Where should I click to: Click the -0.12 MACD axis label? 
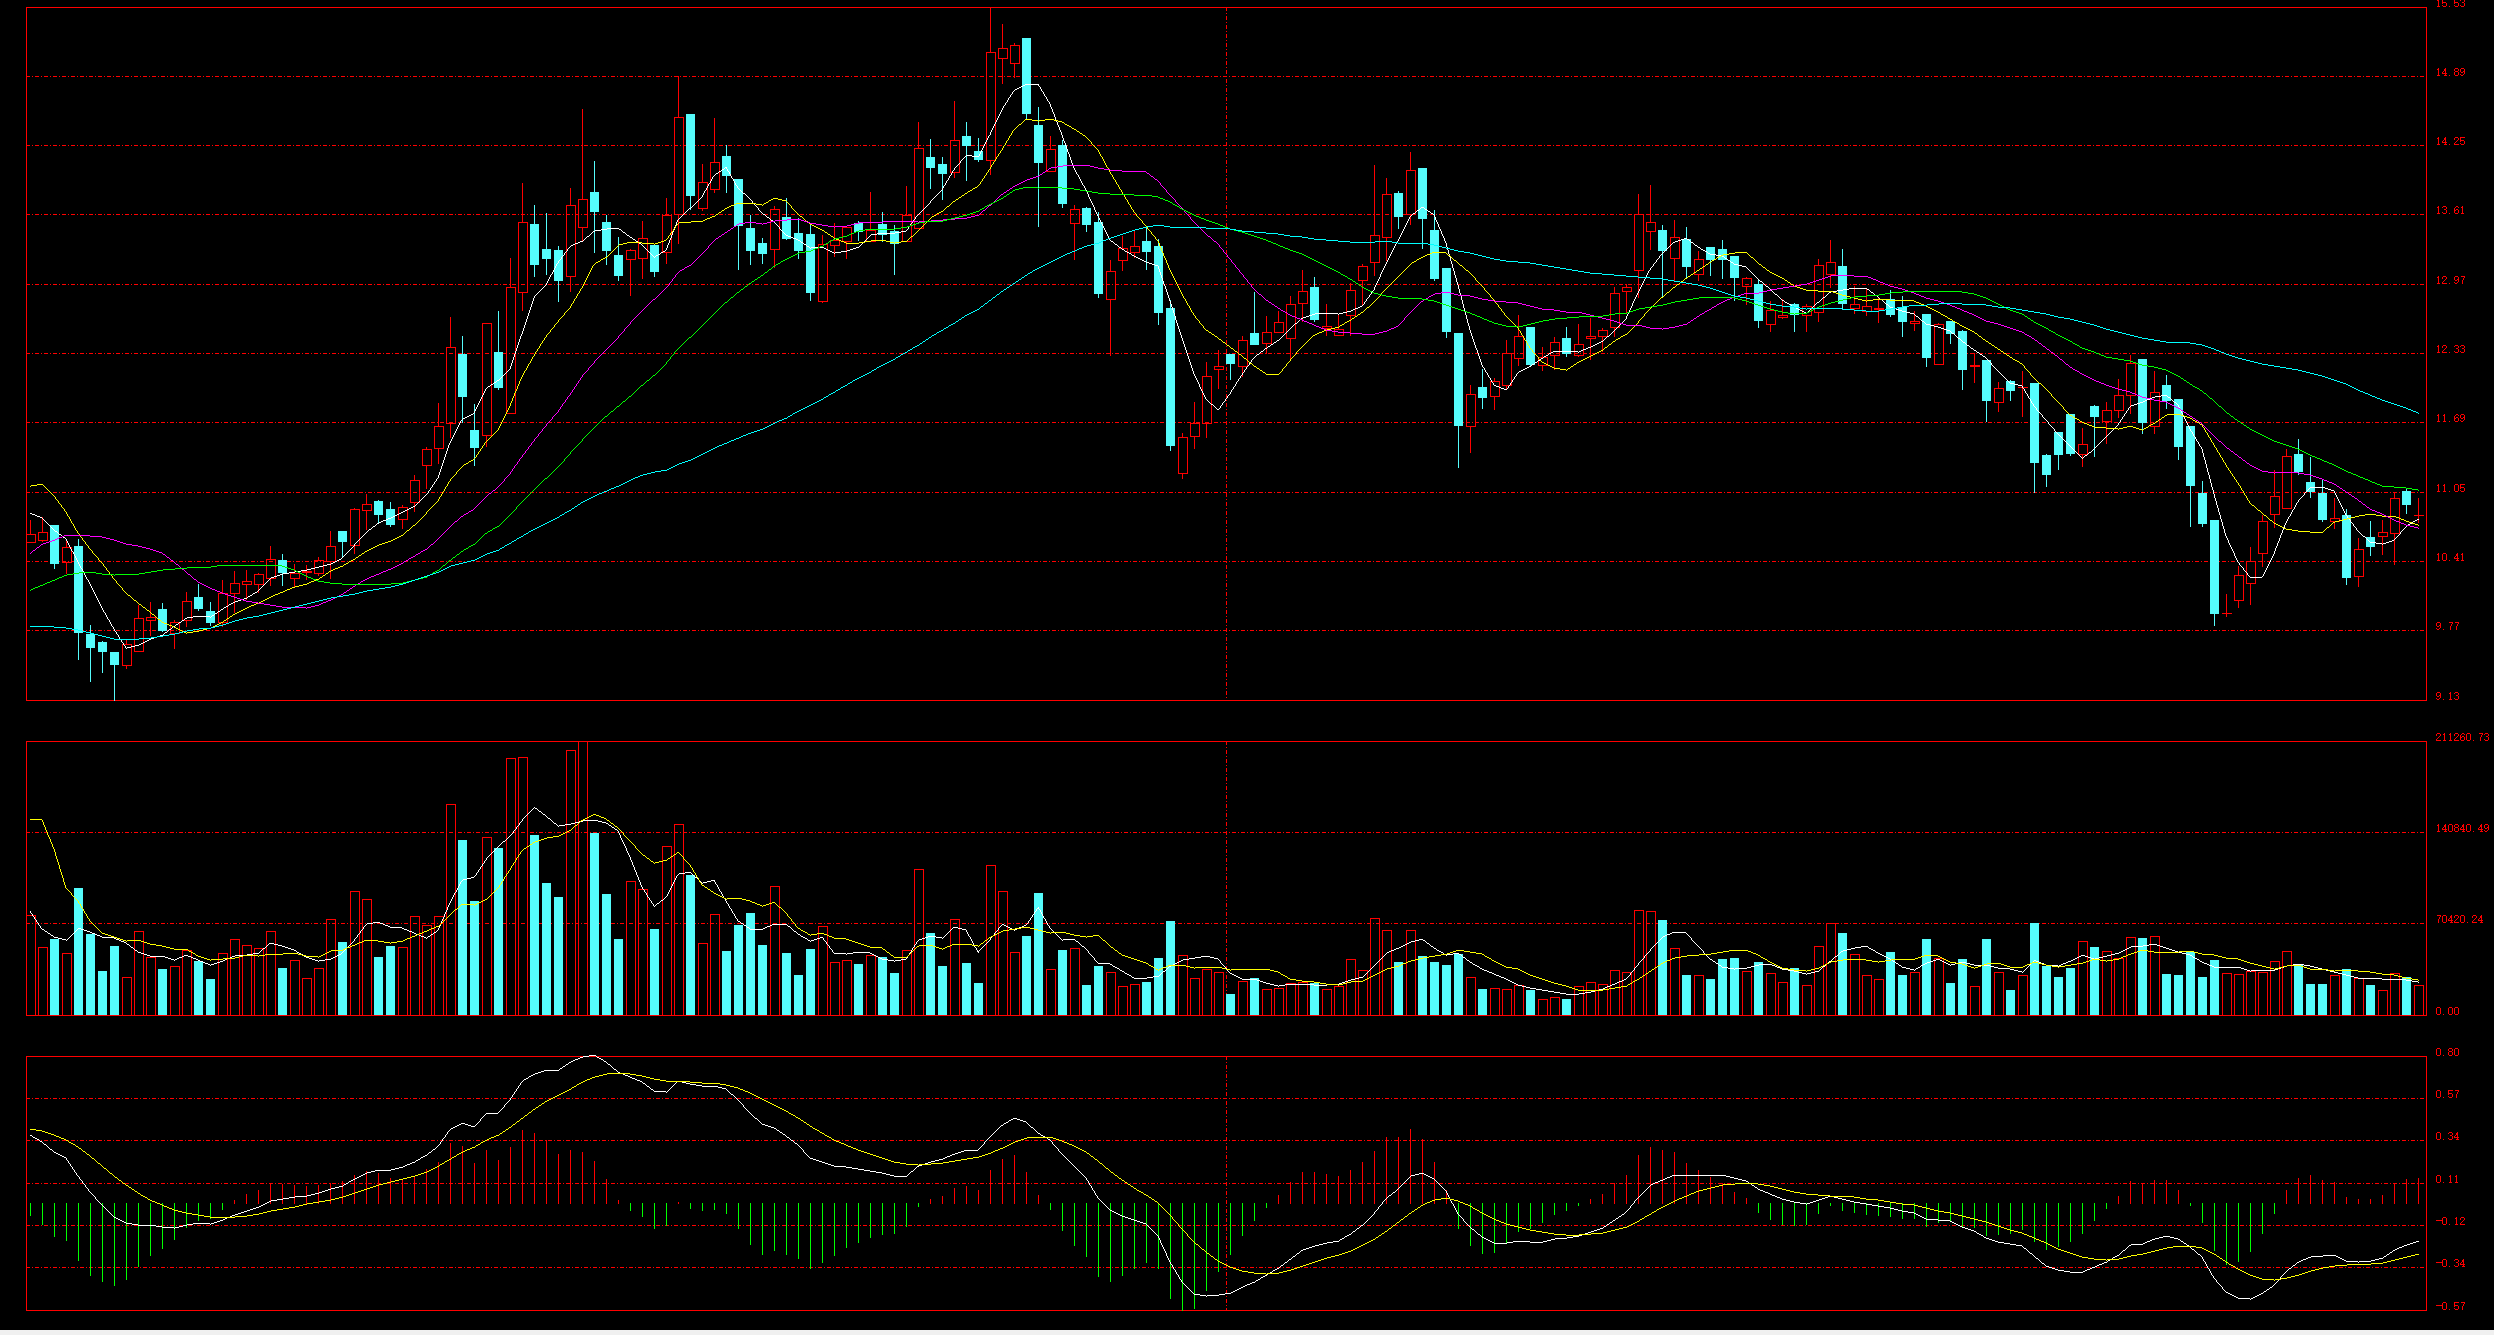point(2450,1222)
